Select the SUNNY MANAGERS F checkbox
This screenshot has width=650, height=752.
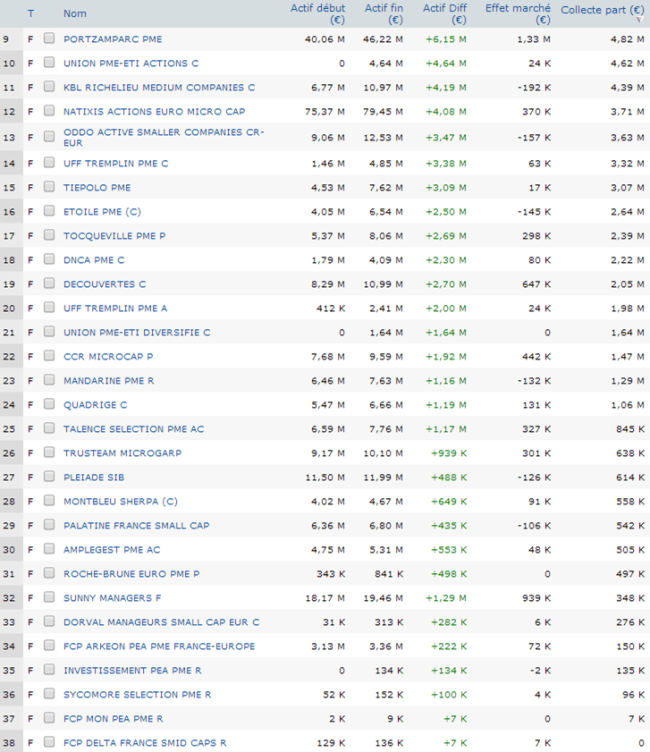(49, 597)
